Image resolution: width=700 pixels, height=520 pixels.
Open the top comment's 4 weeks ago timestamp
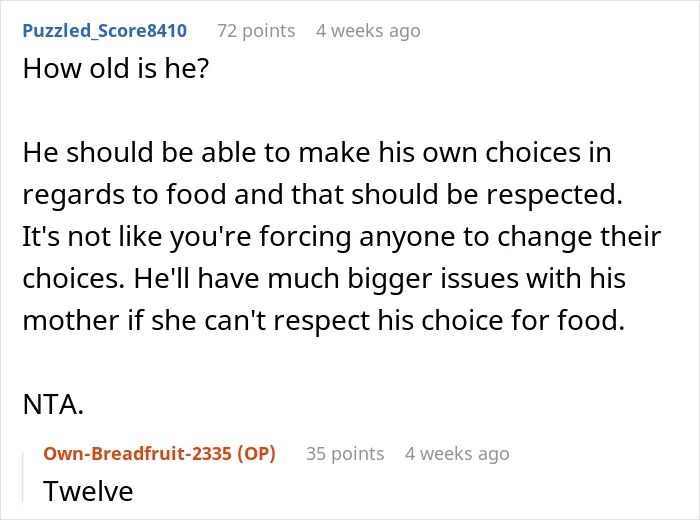[368, 31]
